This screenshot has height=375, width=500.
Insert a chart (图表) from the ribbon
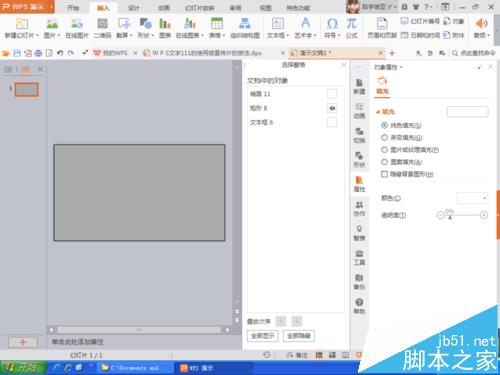[165, 28]
